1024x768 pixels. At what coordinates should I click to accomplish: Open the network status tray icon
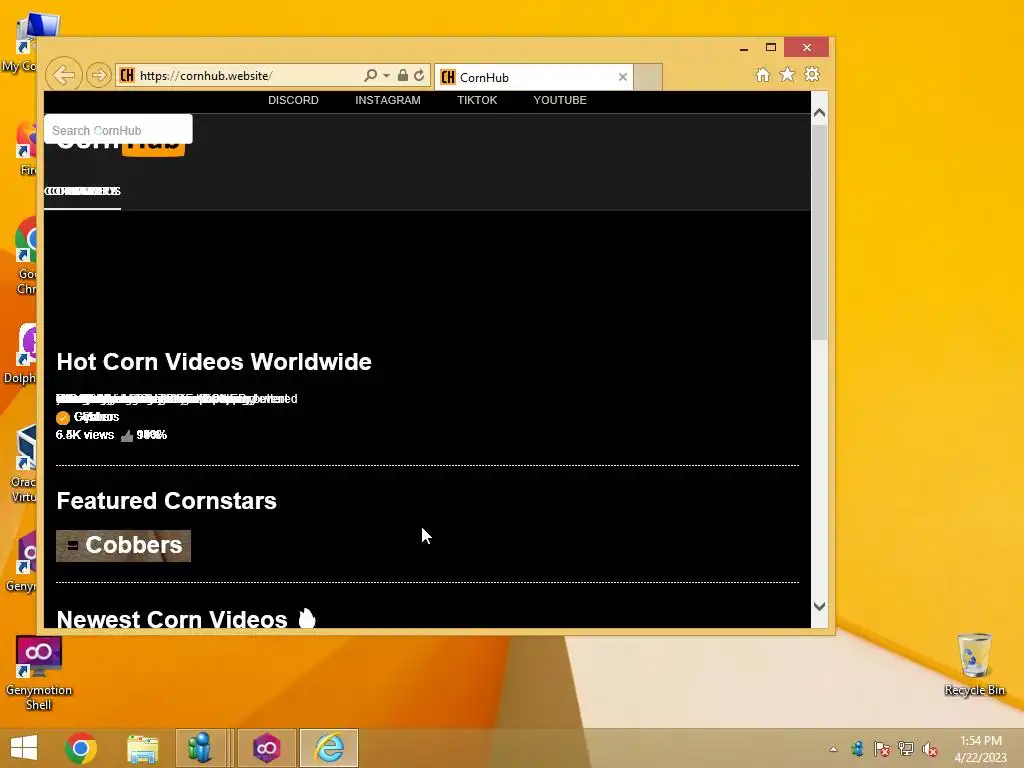(906, 749)
